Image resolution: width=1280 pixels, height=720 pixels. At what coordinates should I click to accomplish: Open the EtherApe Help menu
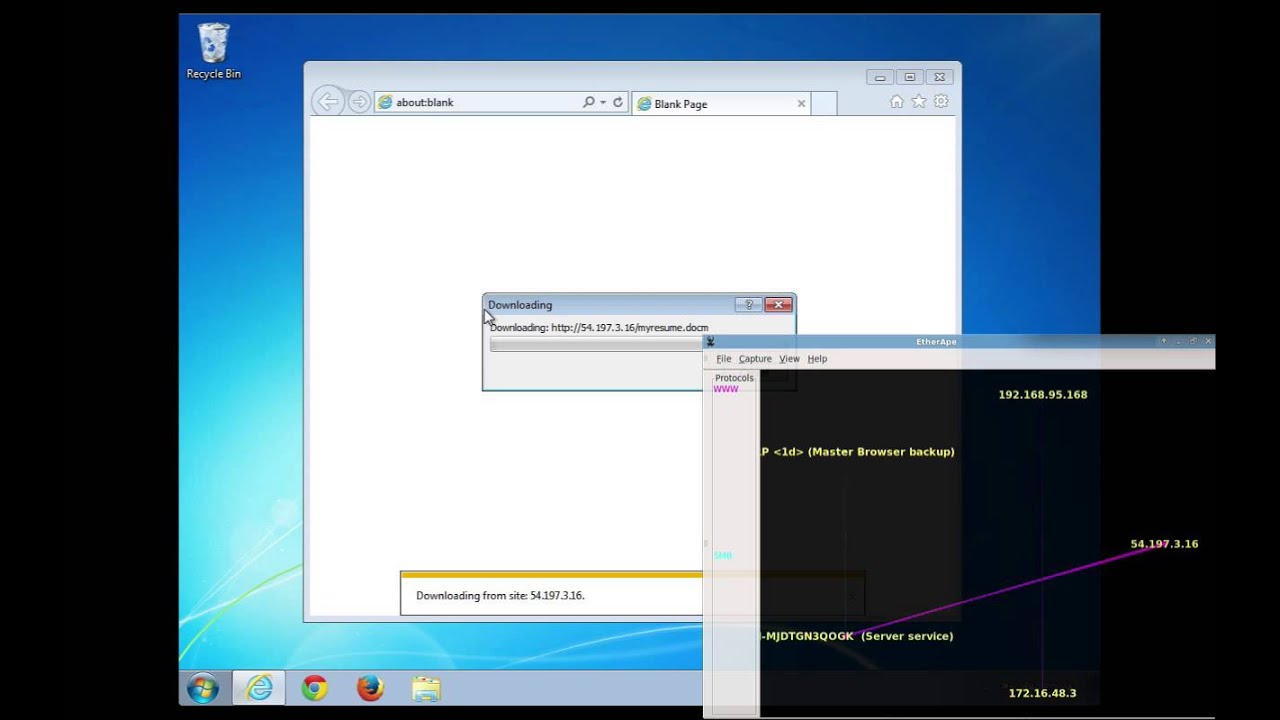coord(817,358)
